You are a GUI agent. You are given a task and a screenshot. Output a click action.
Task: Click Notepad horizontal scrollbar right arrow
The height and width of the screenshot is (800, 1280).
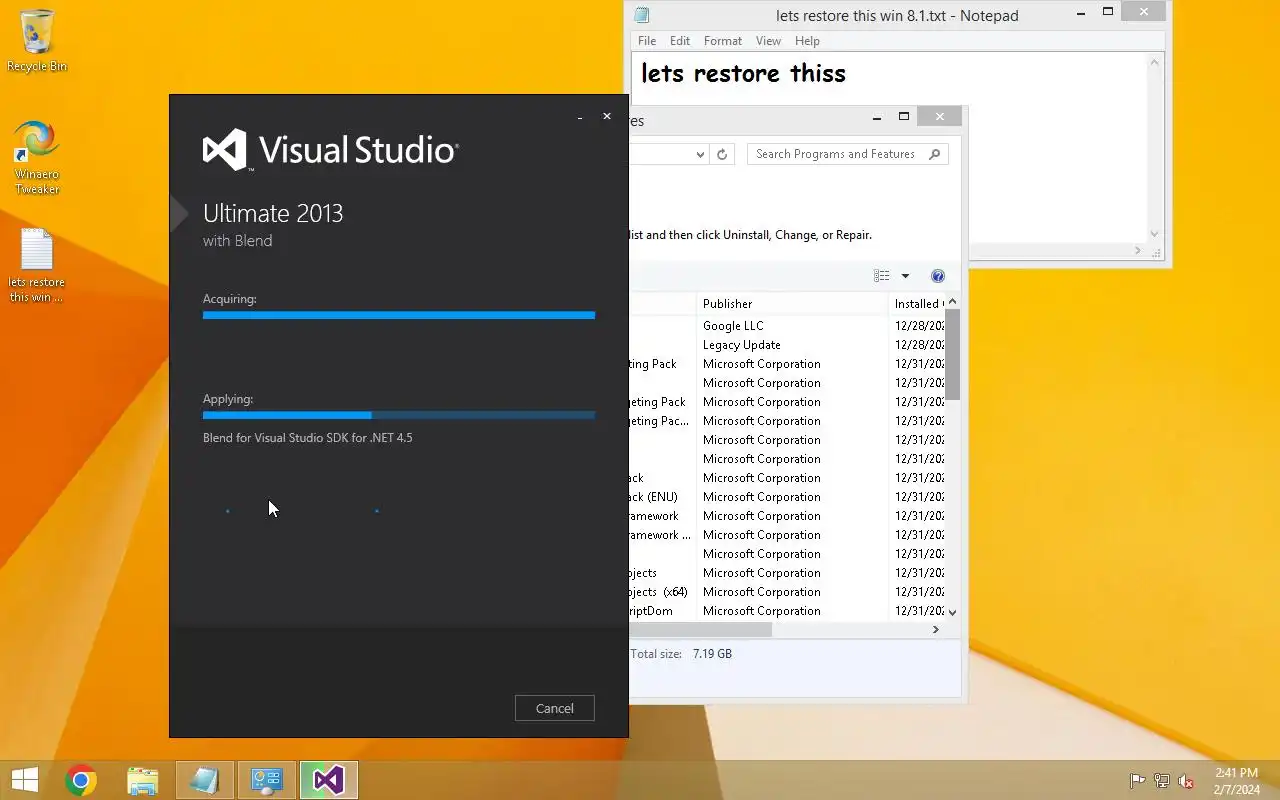click(1138, 250)
